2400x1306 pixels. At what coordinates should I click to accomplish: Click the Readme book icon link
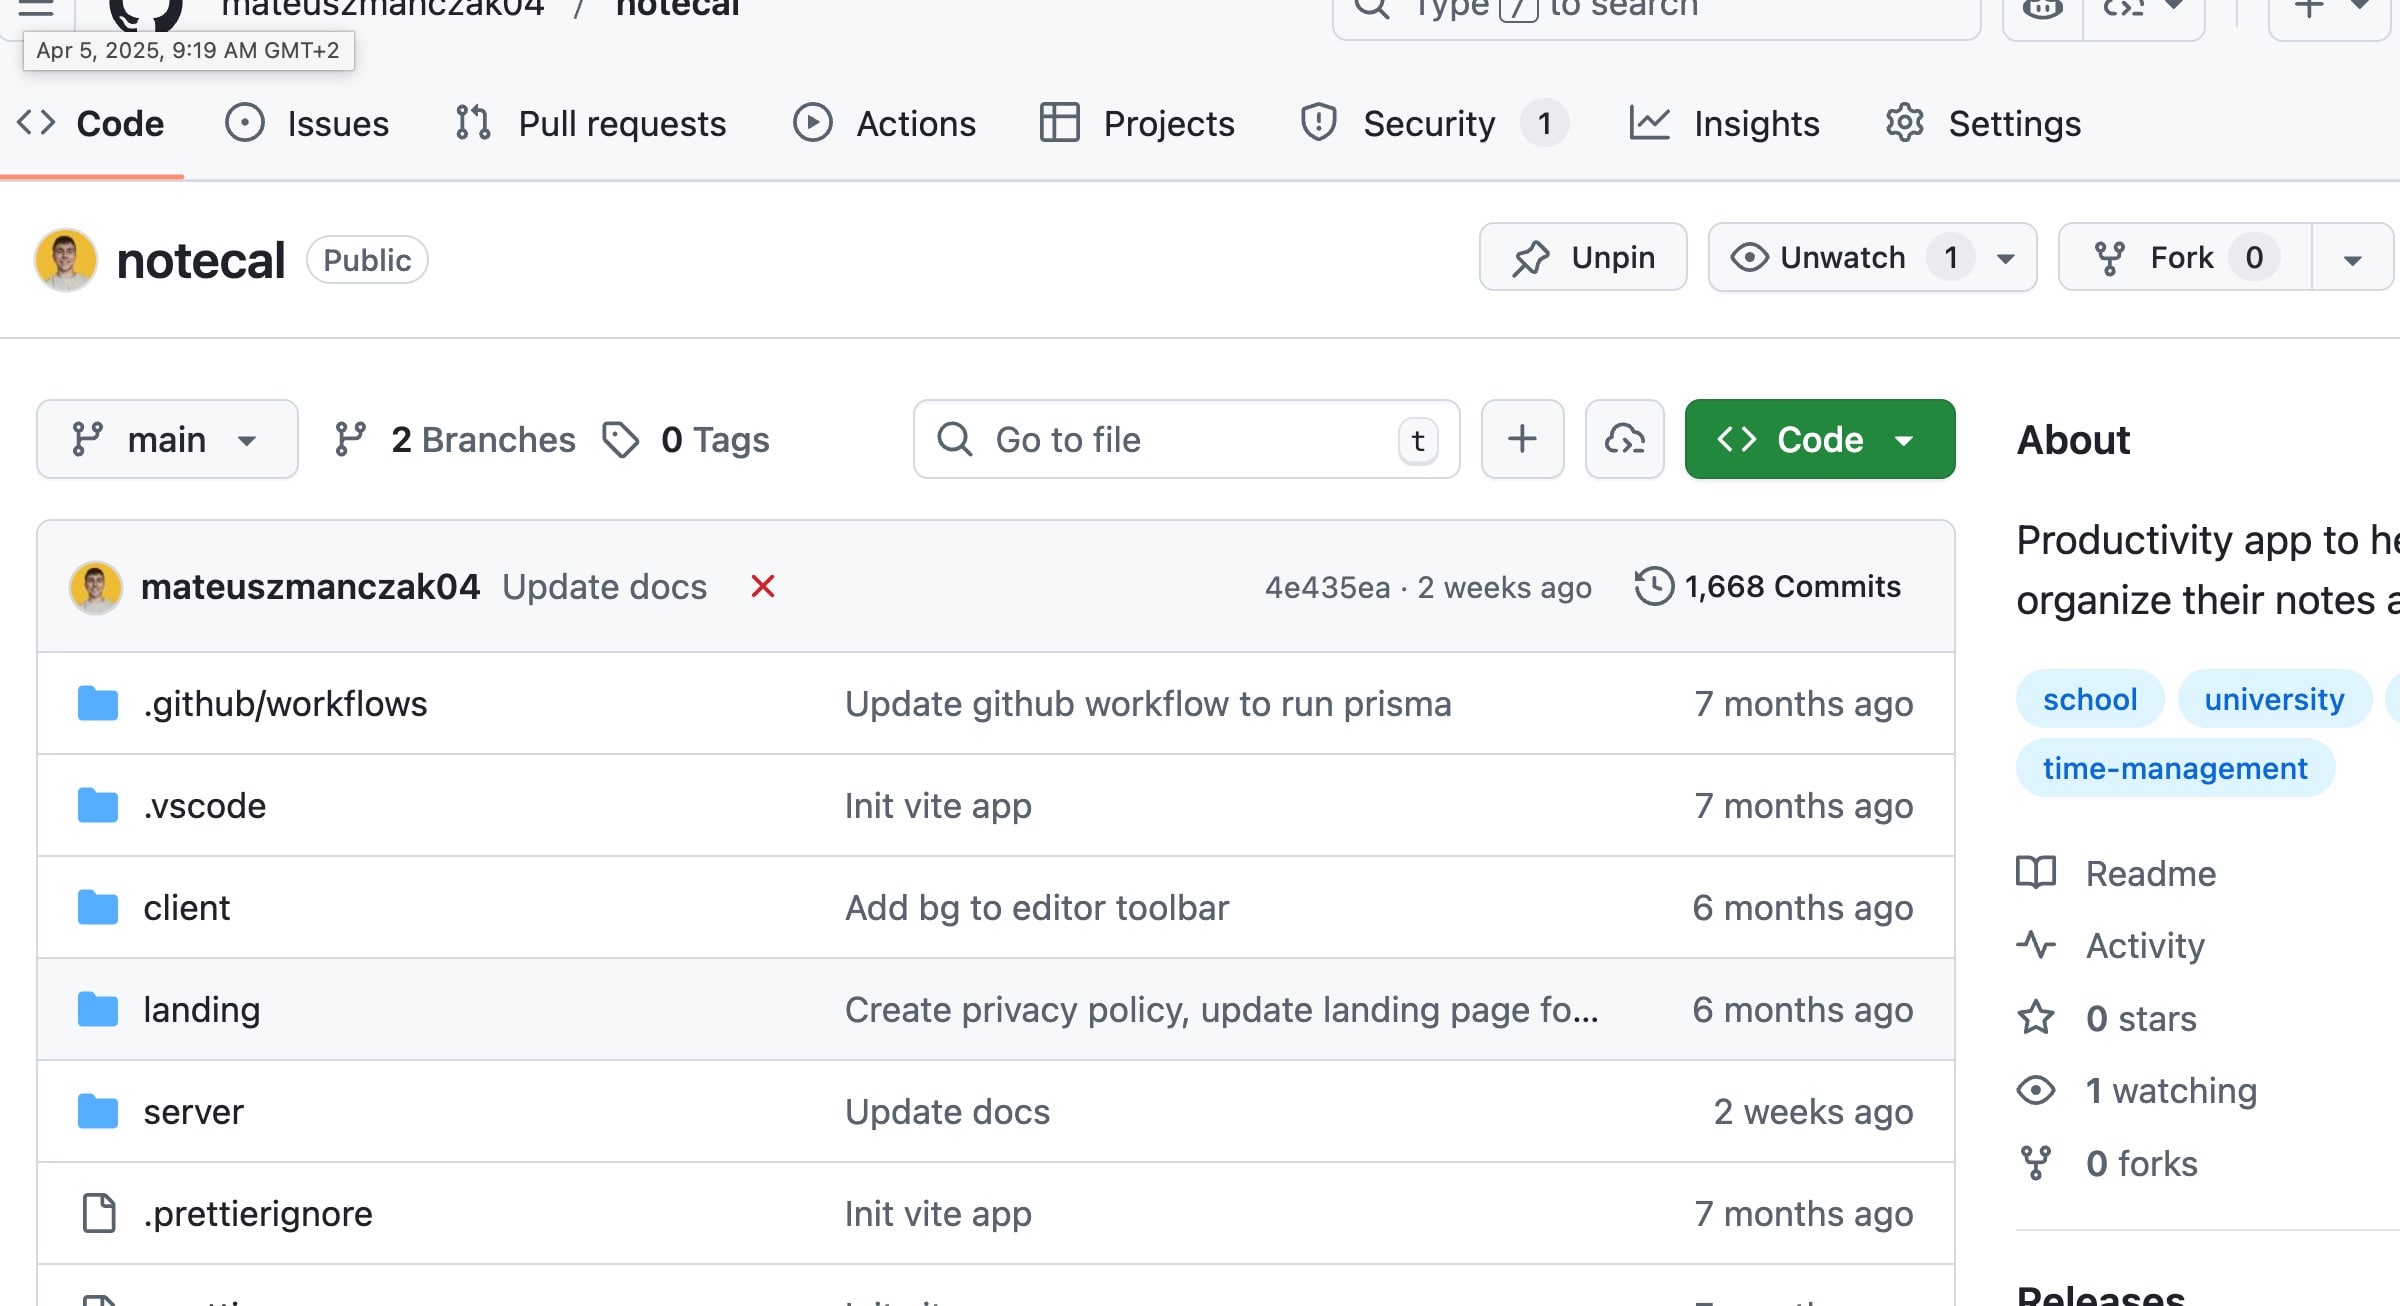pos(2036,873)
